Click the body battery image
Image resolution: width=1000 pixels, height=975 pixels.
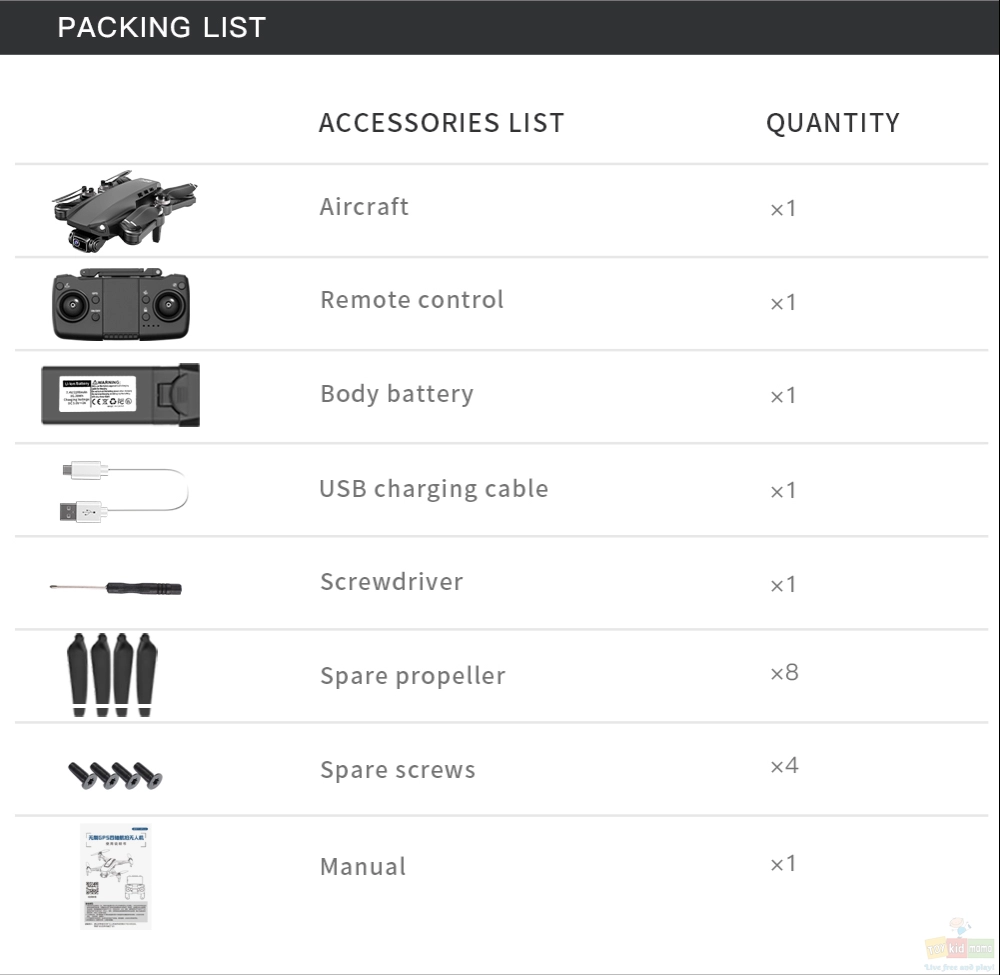coord(121,395)
